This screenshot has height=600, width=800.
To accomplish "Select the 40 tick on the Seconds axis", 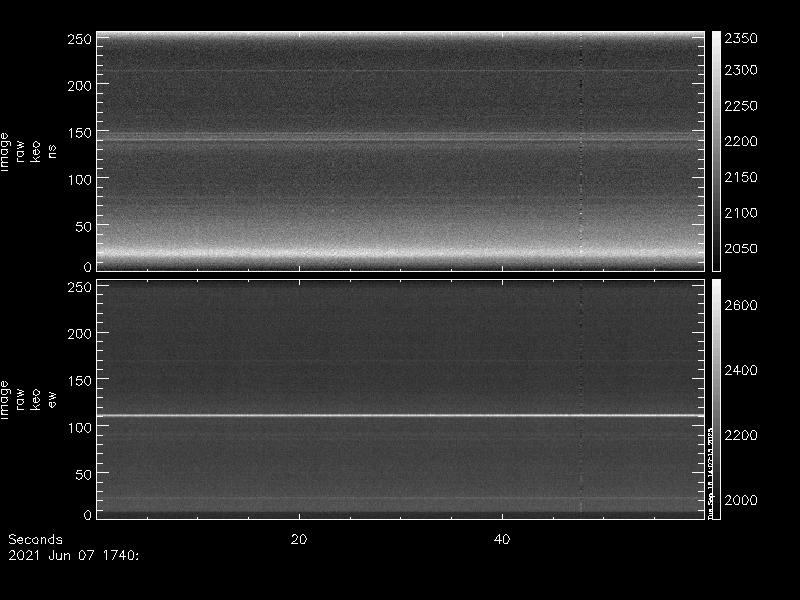I will (503, 539).
